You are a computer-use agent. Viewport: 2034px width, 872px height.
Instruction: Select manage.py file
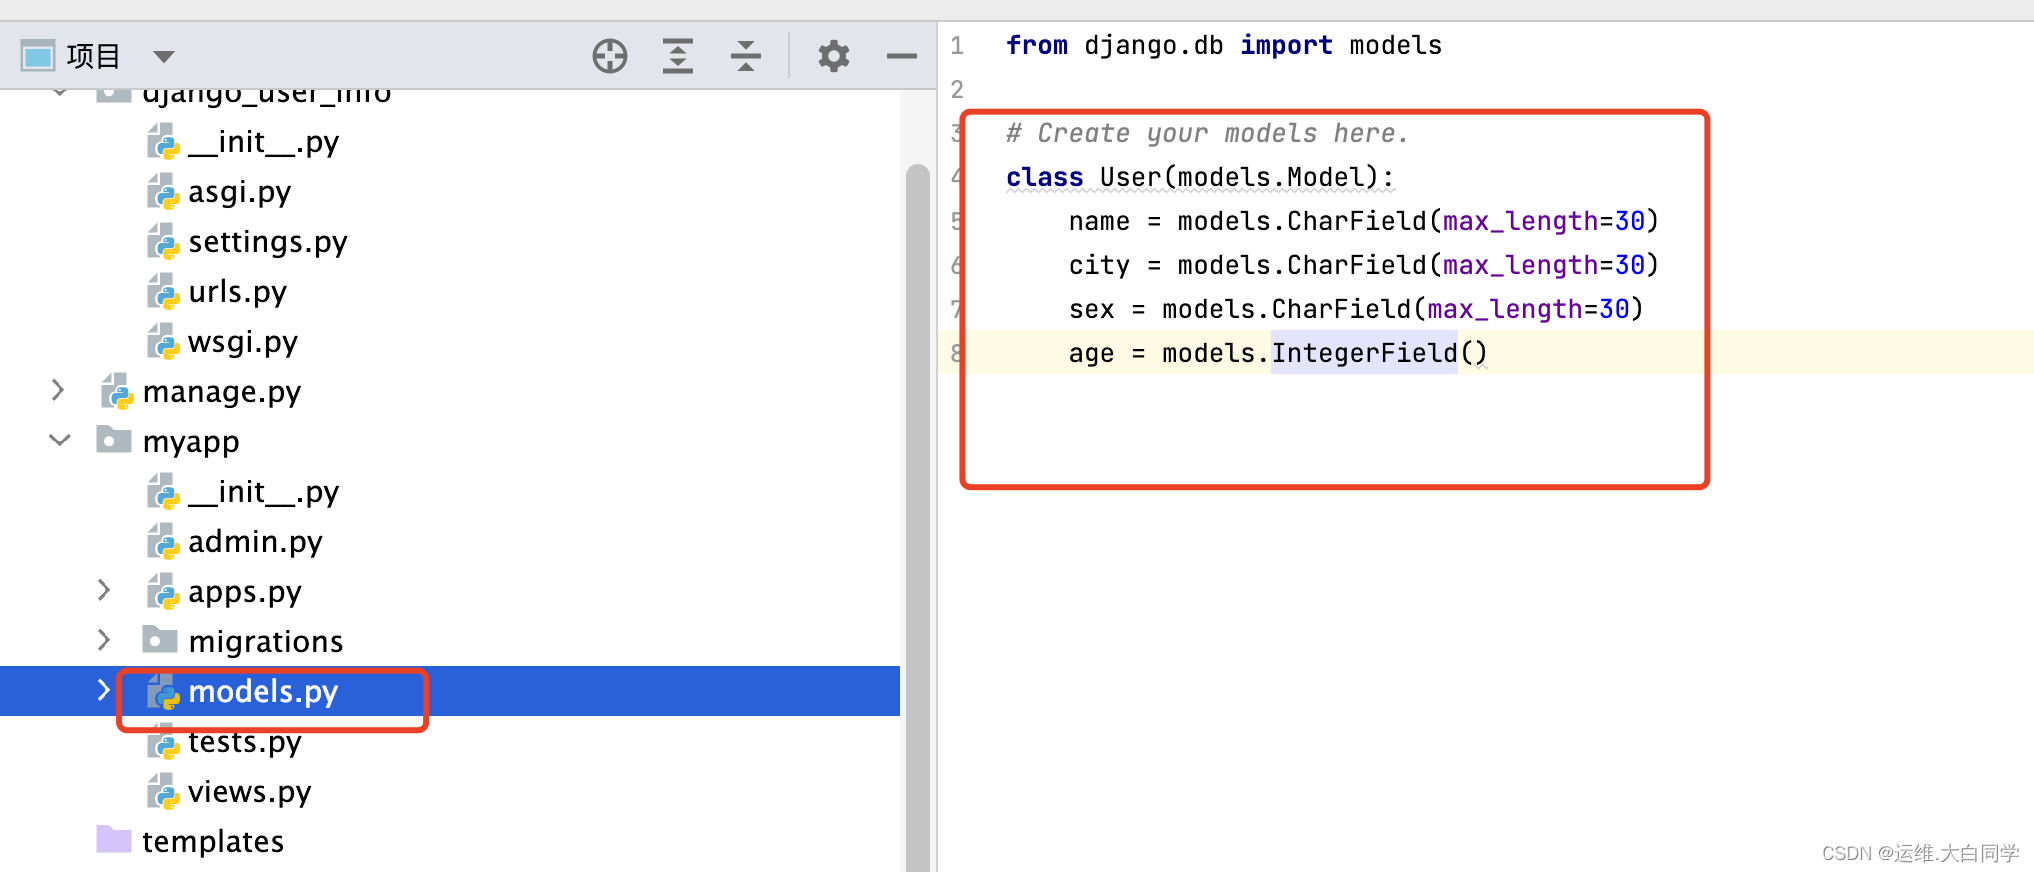(x=222, y=392)
